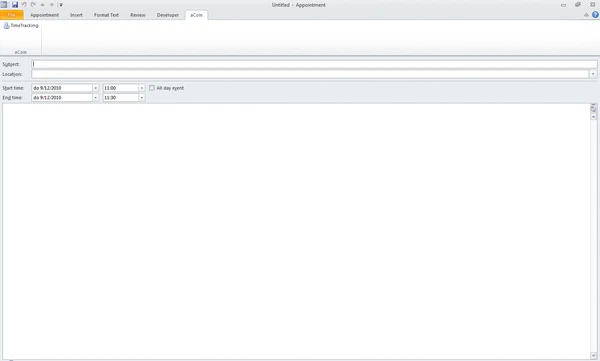The height and width of the screenshot is (361, 600).
Task: Click the Save icon in quick access toolbar
Action: pos(15,5)
